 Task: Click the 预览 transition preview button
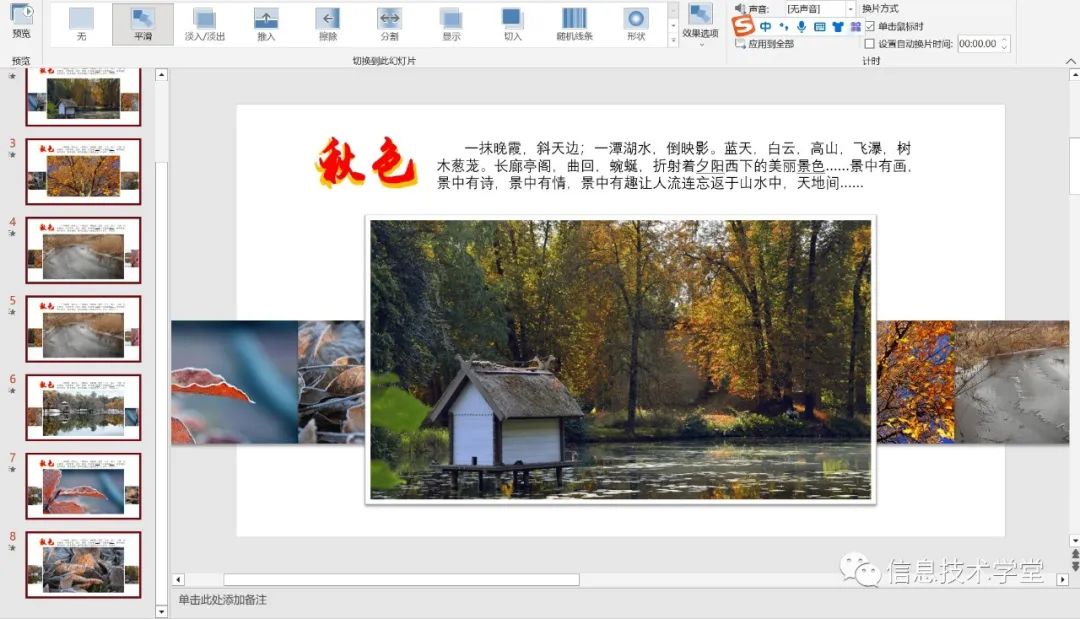tap(20, 22)
